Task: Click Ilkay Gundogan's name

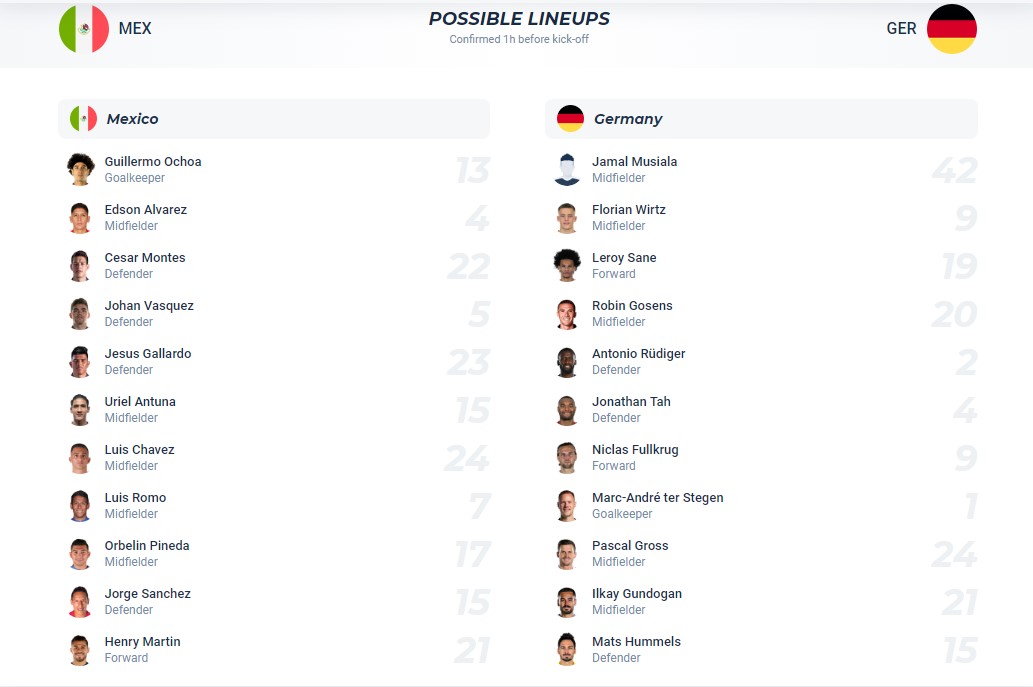Action: tap(637, 594)
